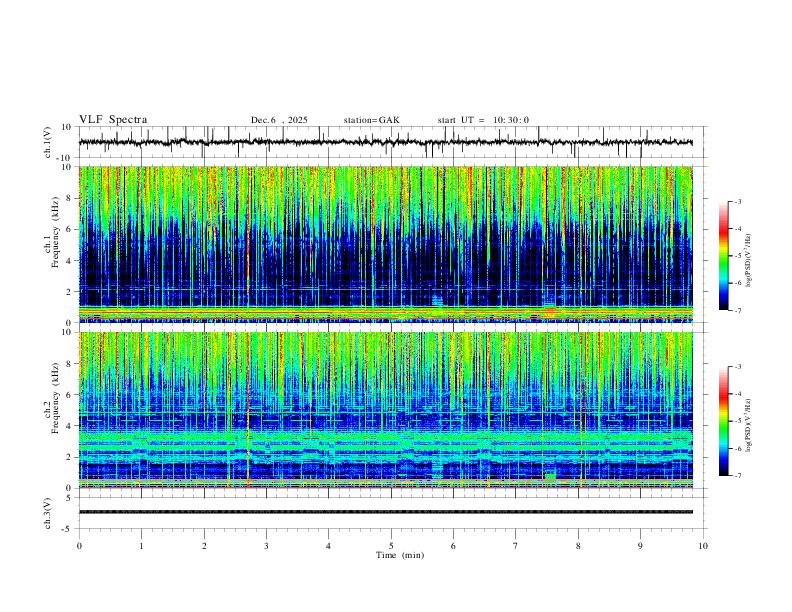The width and height of the screenshot is (792, 612).
Task: Select the "Time (min)" axis label
Action: coord(400,555)
